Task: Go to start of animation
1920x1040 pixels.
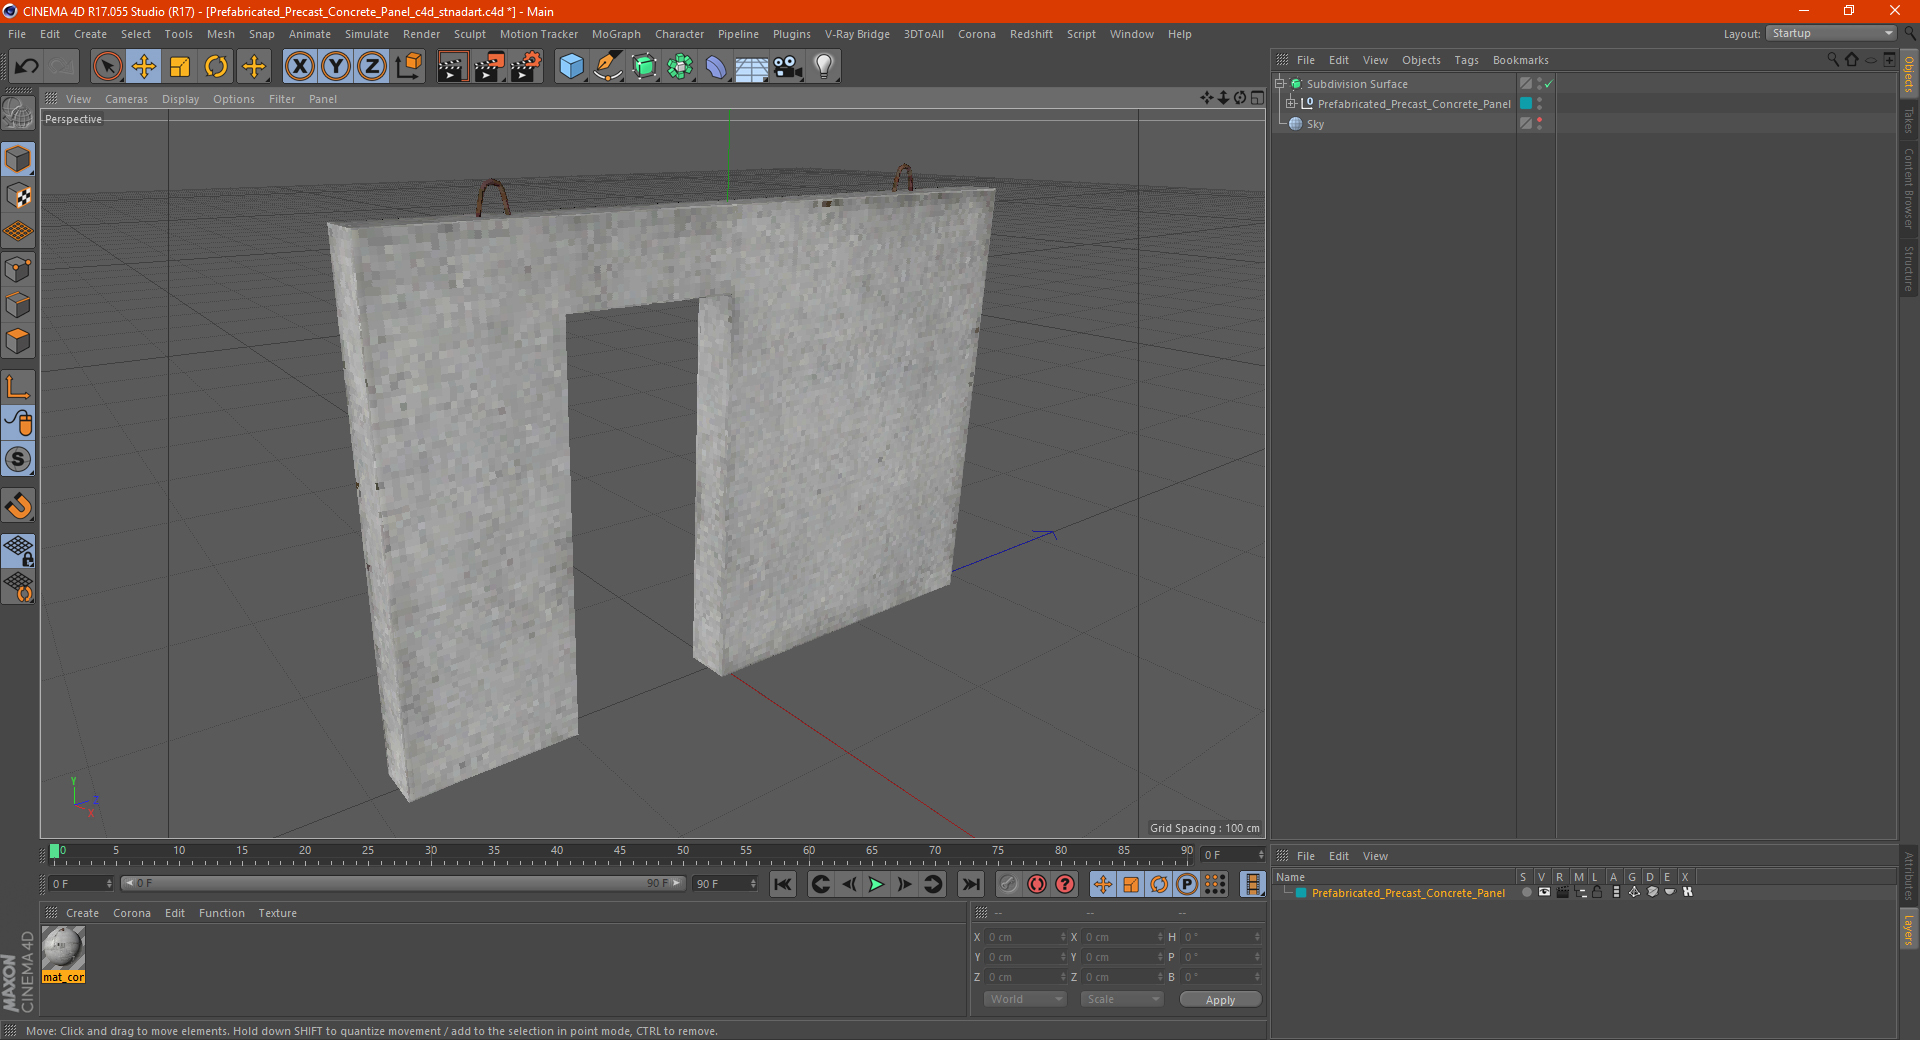Action: 783,884
